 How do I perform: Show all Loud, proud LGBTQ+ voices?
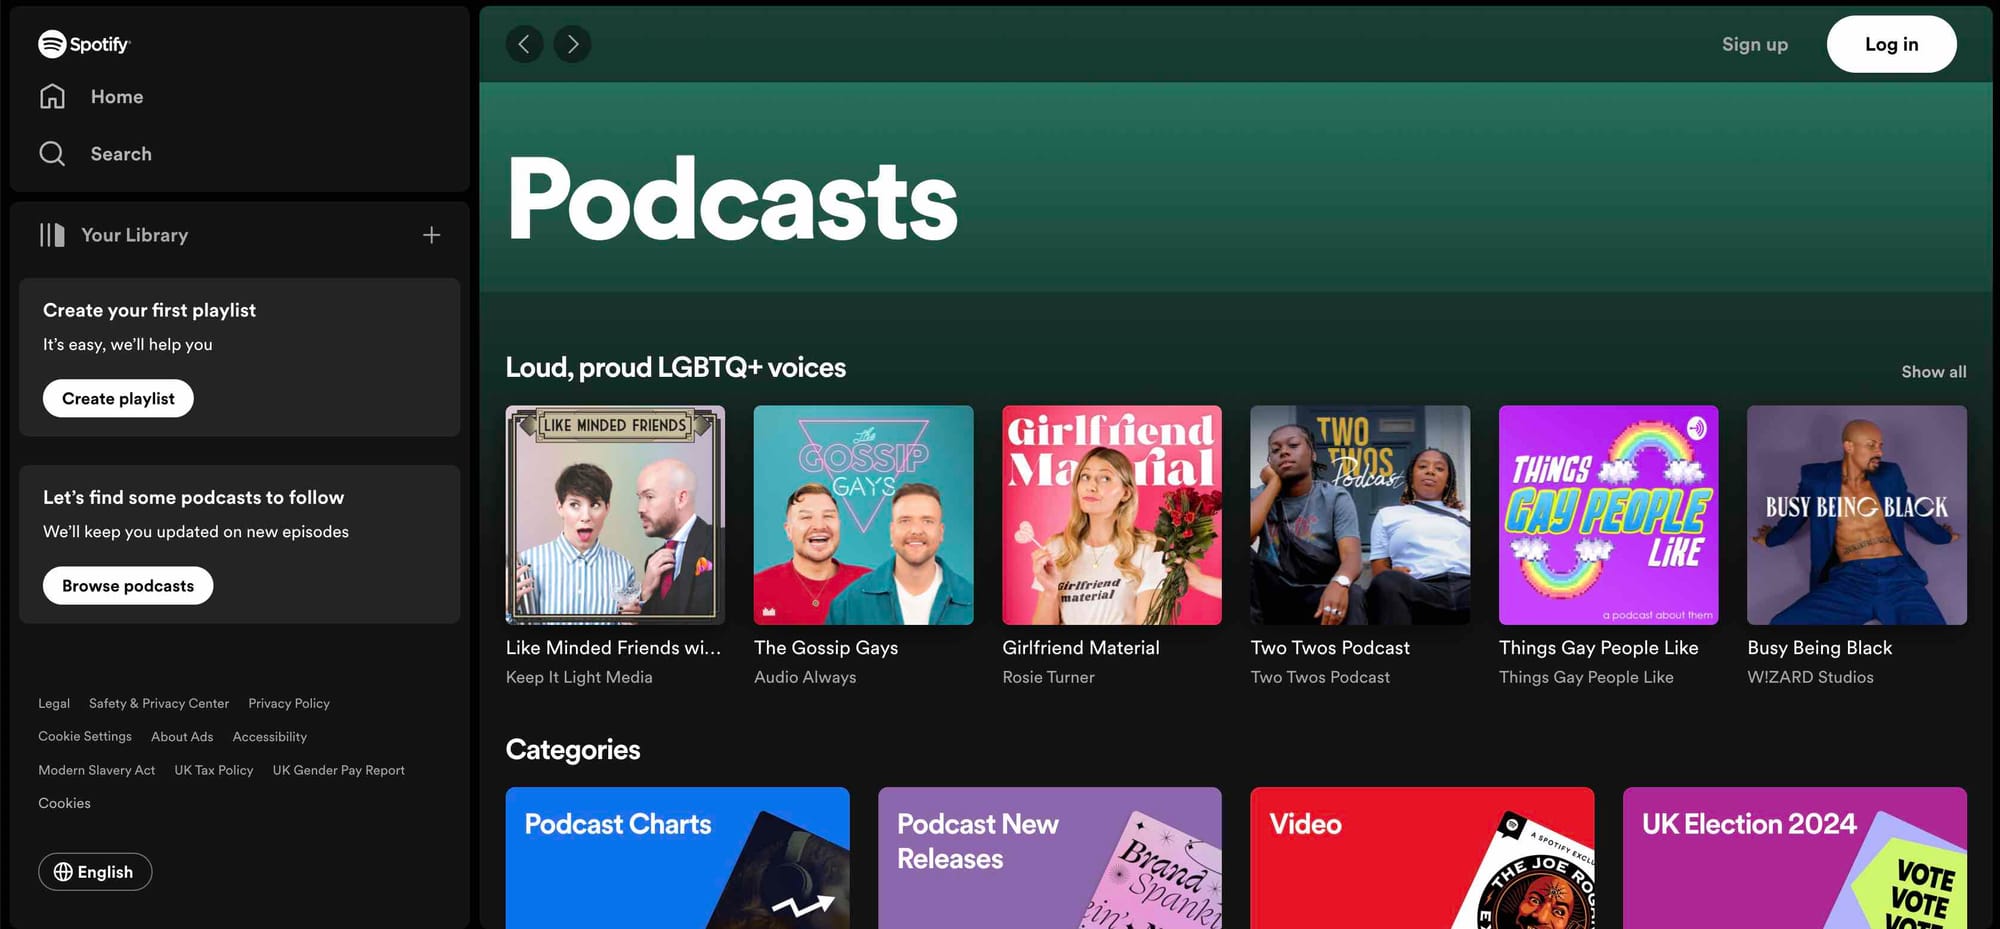click(x=1933, y=371)
